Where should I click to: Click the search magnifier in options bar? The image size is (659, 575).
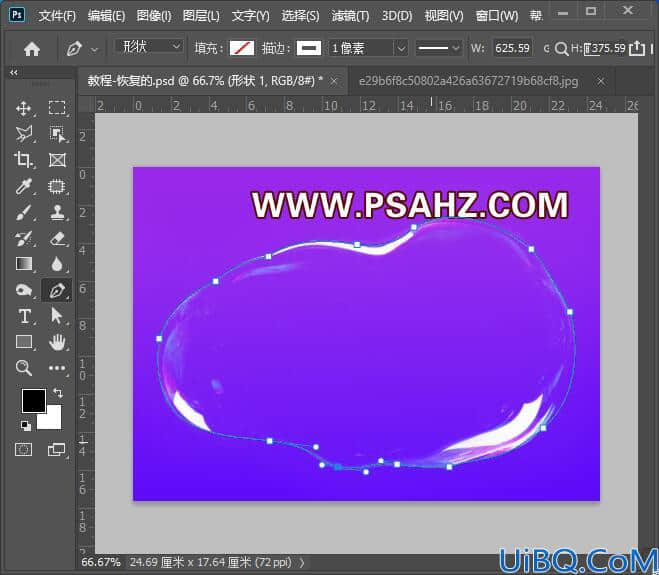(x=561, y=49)
